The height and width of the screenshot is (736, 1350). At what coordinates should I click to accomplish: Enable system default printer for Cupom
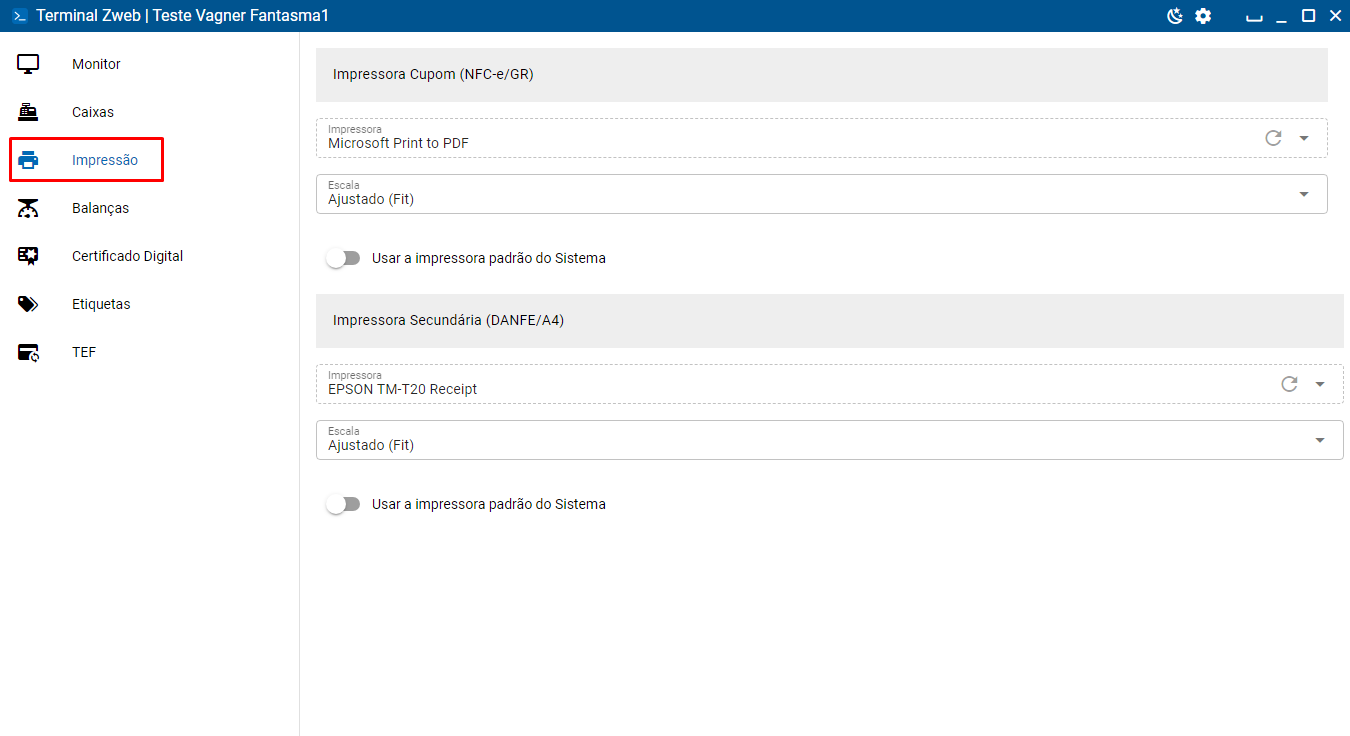click(x=343, y=258)
